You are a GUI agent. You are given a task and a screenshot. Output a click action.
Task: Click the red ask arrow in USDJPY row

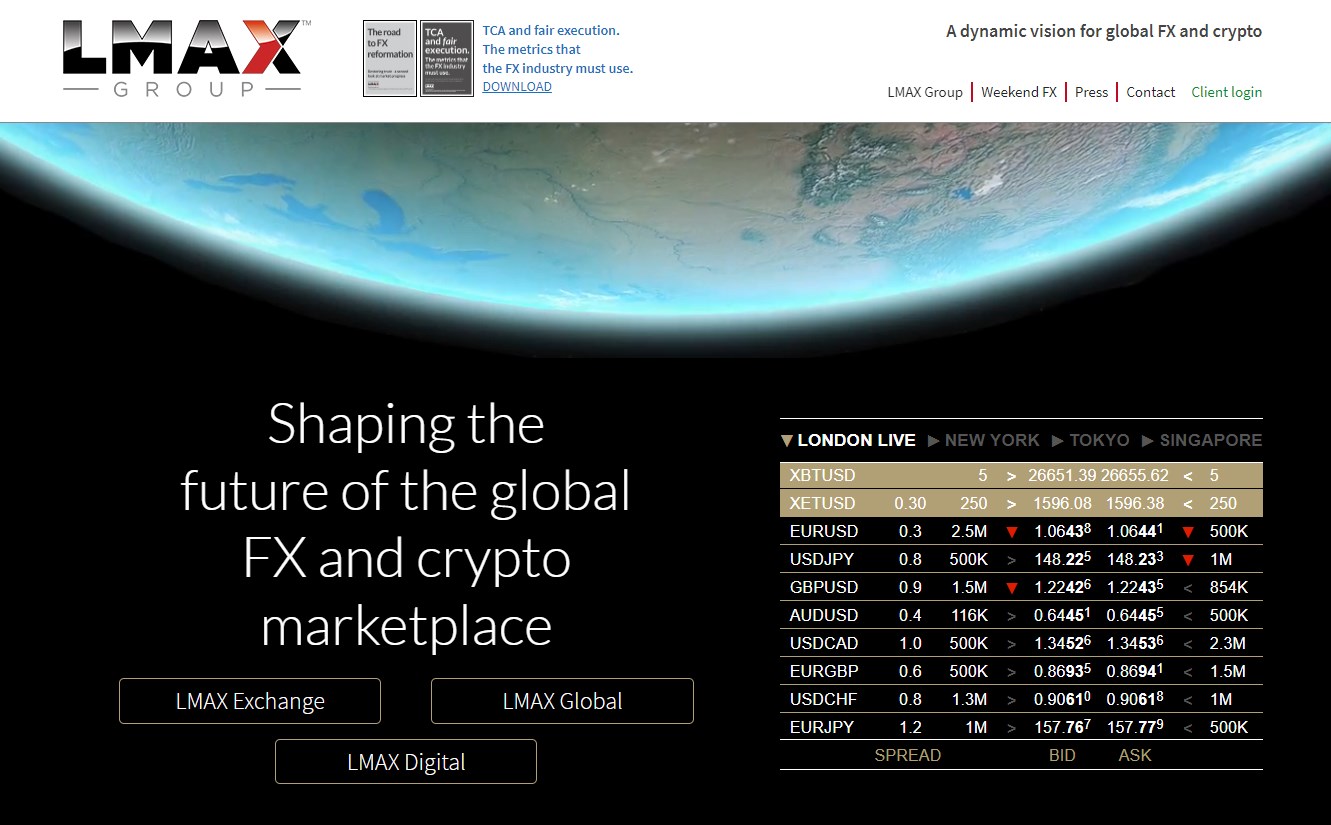click(1188, 560)
